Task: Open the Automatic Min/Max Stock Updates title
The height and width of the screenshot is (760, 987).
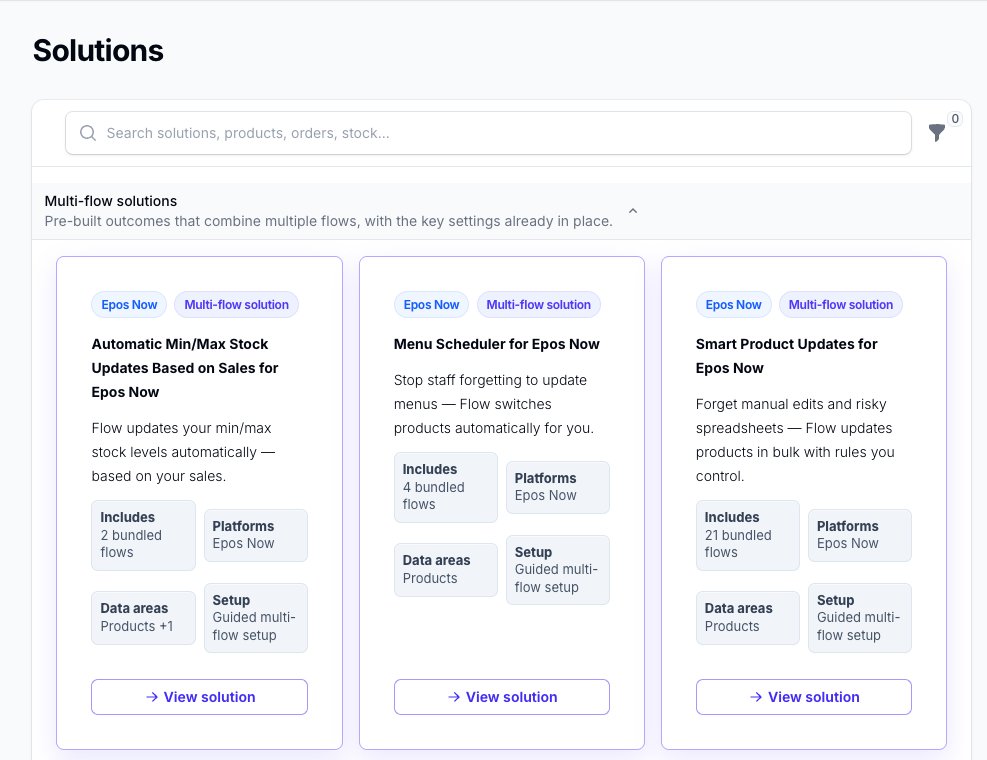Action: 184,368
